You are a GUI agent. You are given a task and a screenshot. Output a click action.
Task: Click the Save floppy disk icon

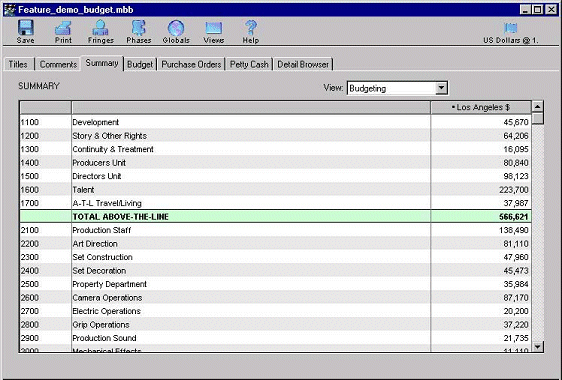pos(25,28)
